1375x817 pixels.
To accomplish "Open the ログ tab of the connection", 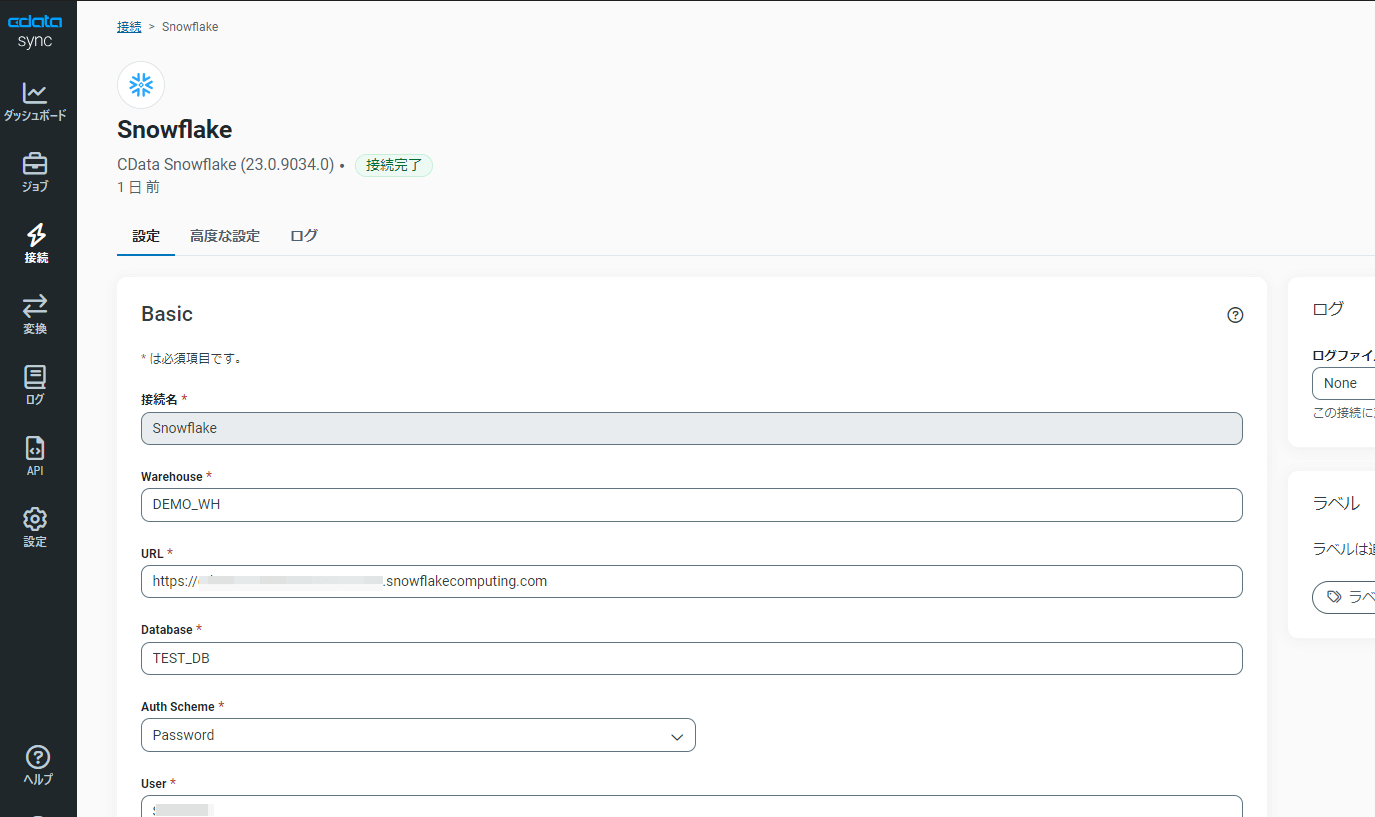I will pyautogui.click(x=303, y=235).
